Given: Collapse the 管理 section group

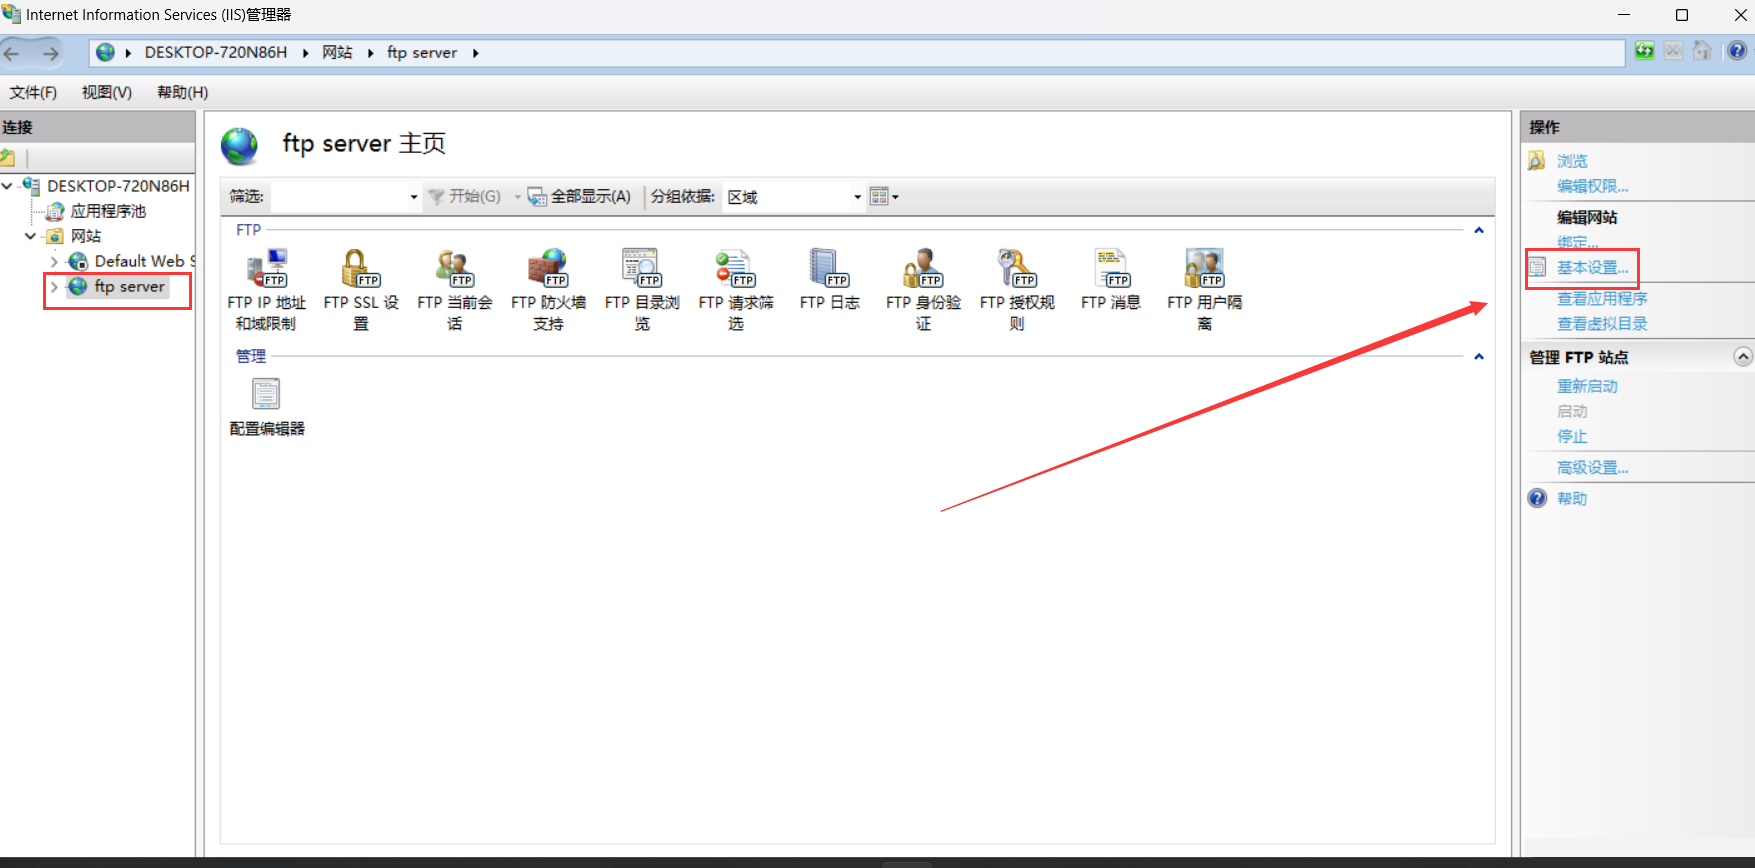Looking at the screenshot, I should tap(1479, 356).
